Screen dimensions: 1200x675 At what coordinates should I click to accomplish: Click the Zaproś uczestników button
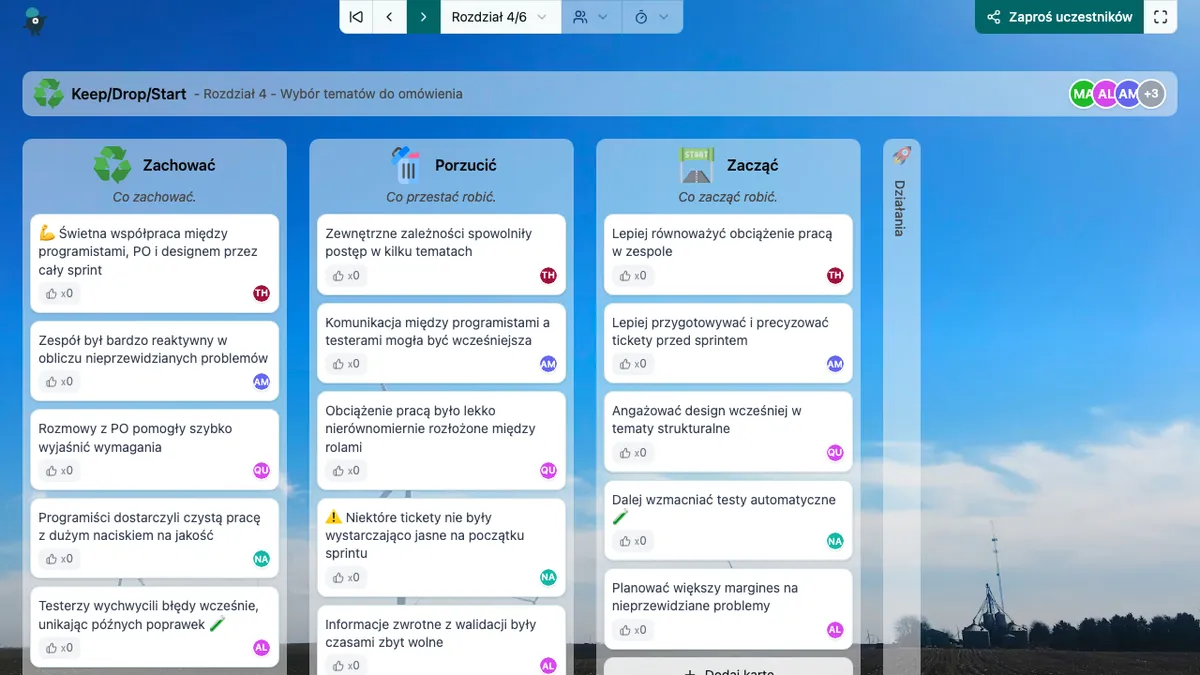[1059, 17]
